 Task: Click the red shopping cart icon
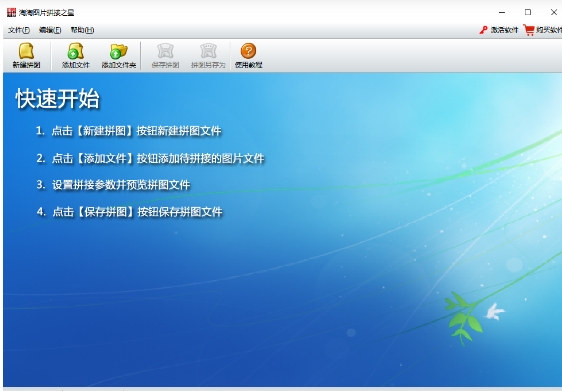529,30
